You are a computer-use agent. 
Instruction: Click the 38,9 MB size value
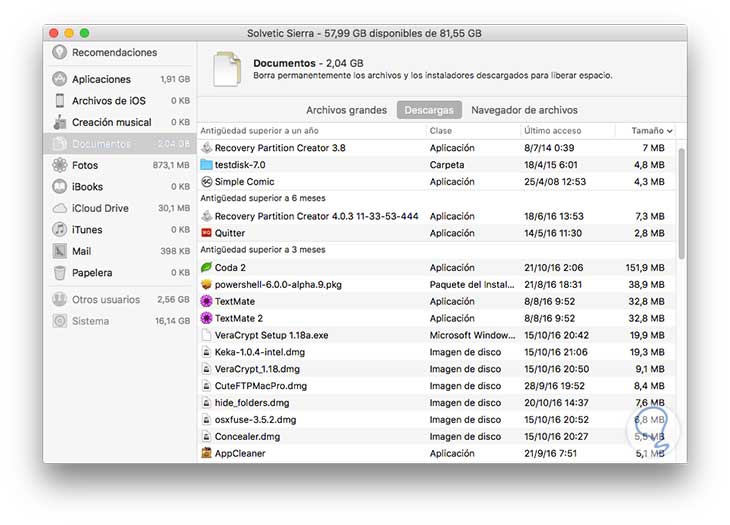[646, 284]
